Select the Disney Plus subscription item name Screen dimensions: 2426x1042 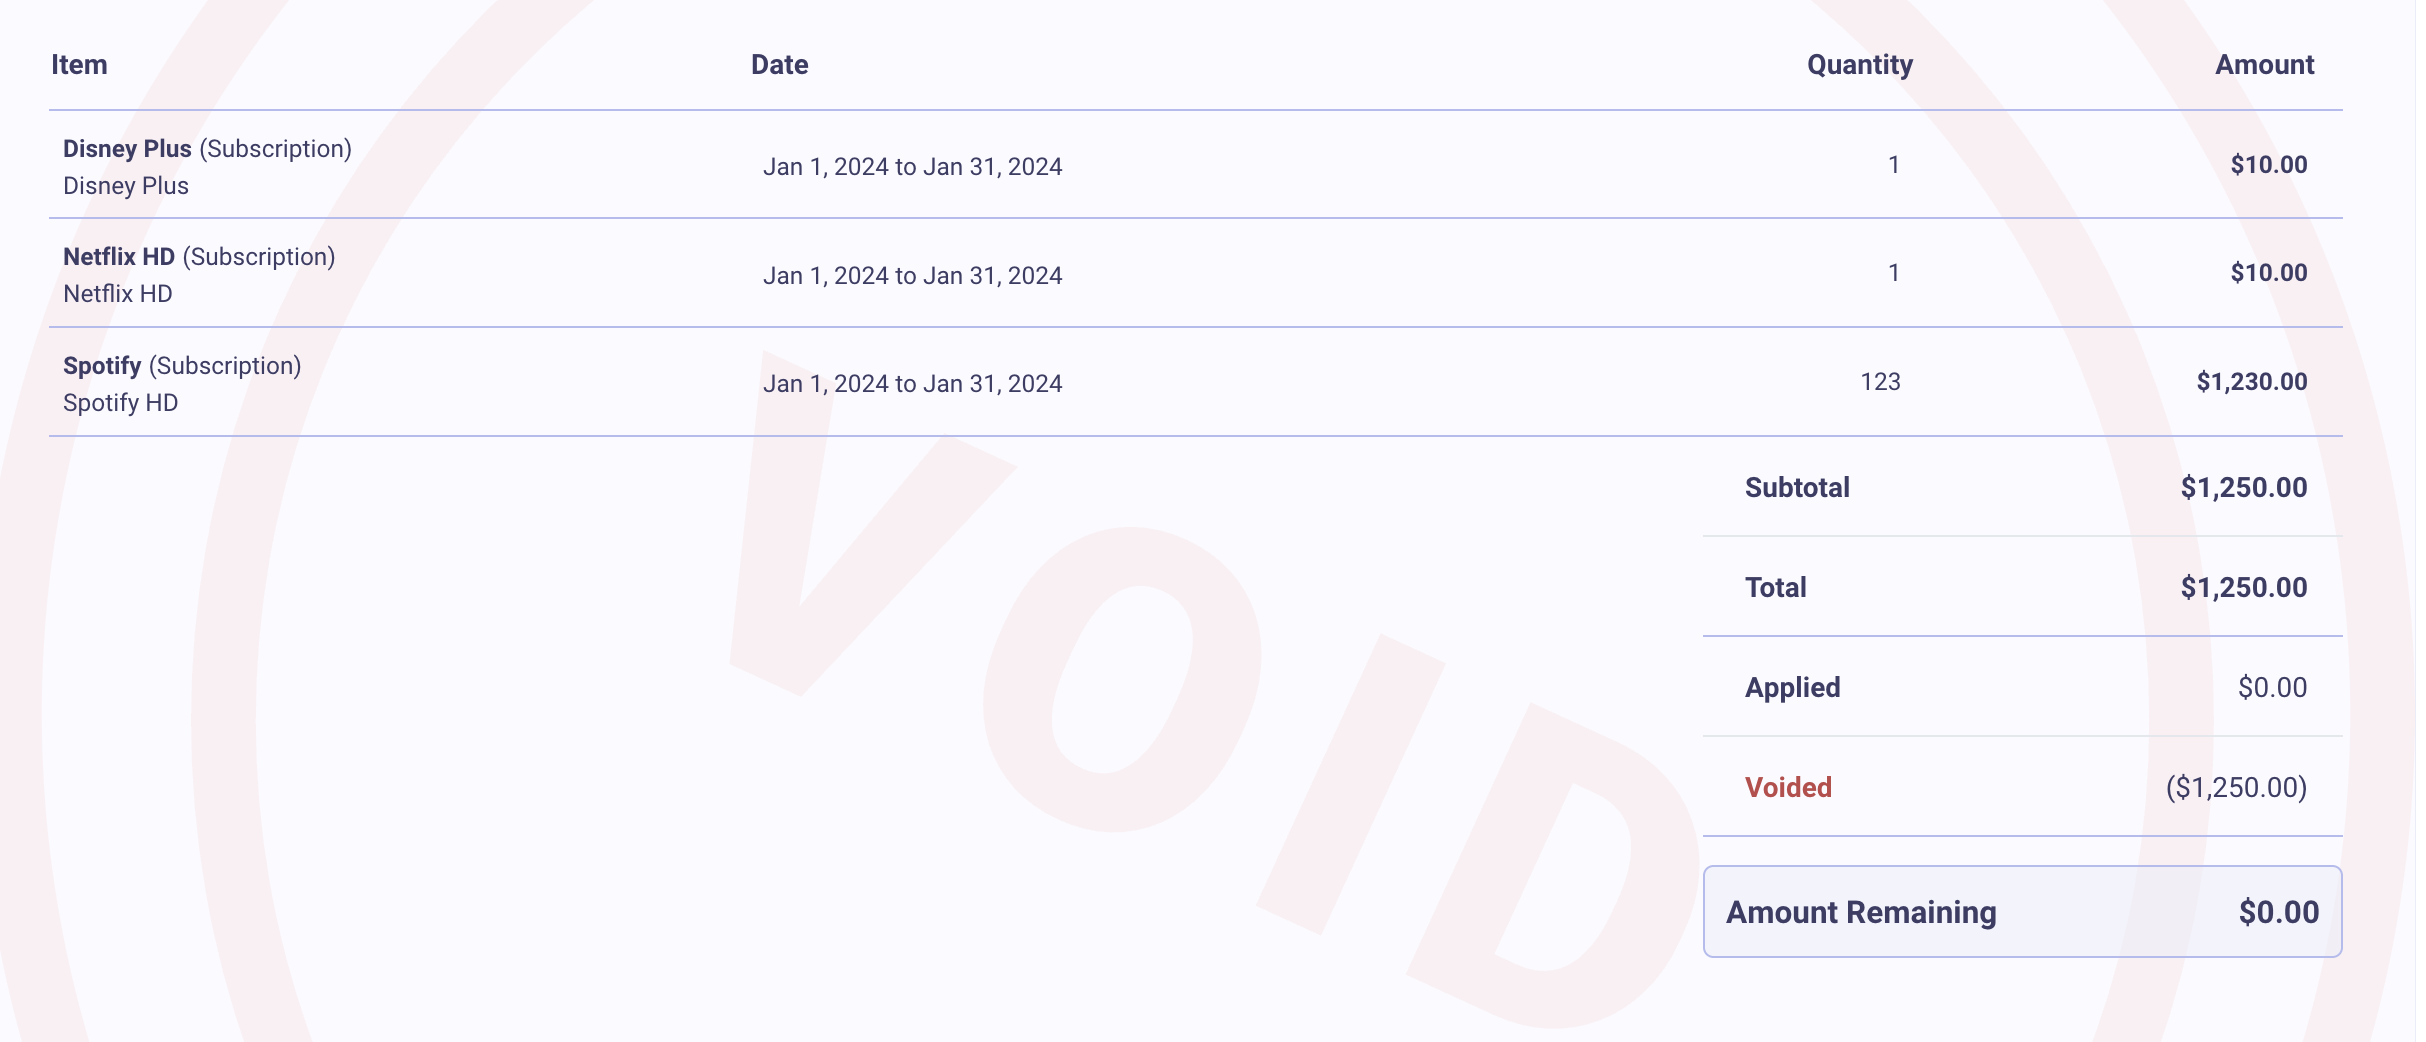[207, 149]
